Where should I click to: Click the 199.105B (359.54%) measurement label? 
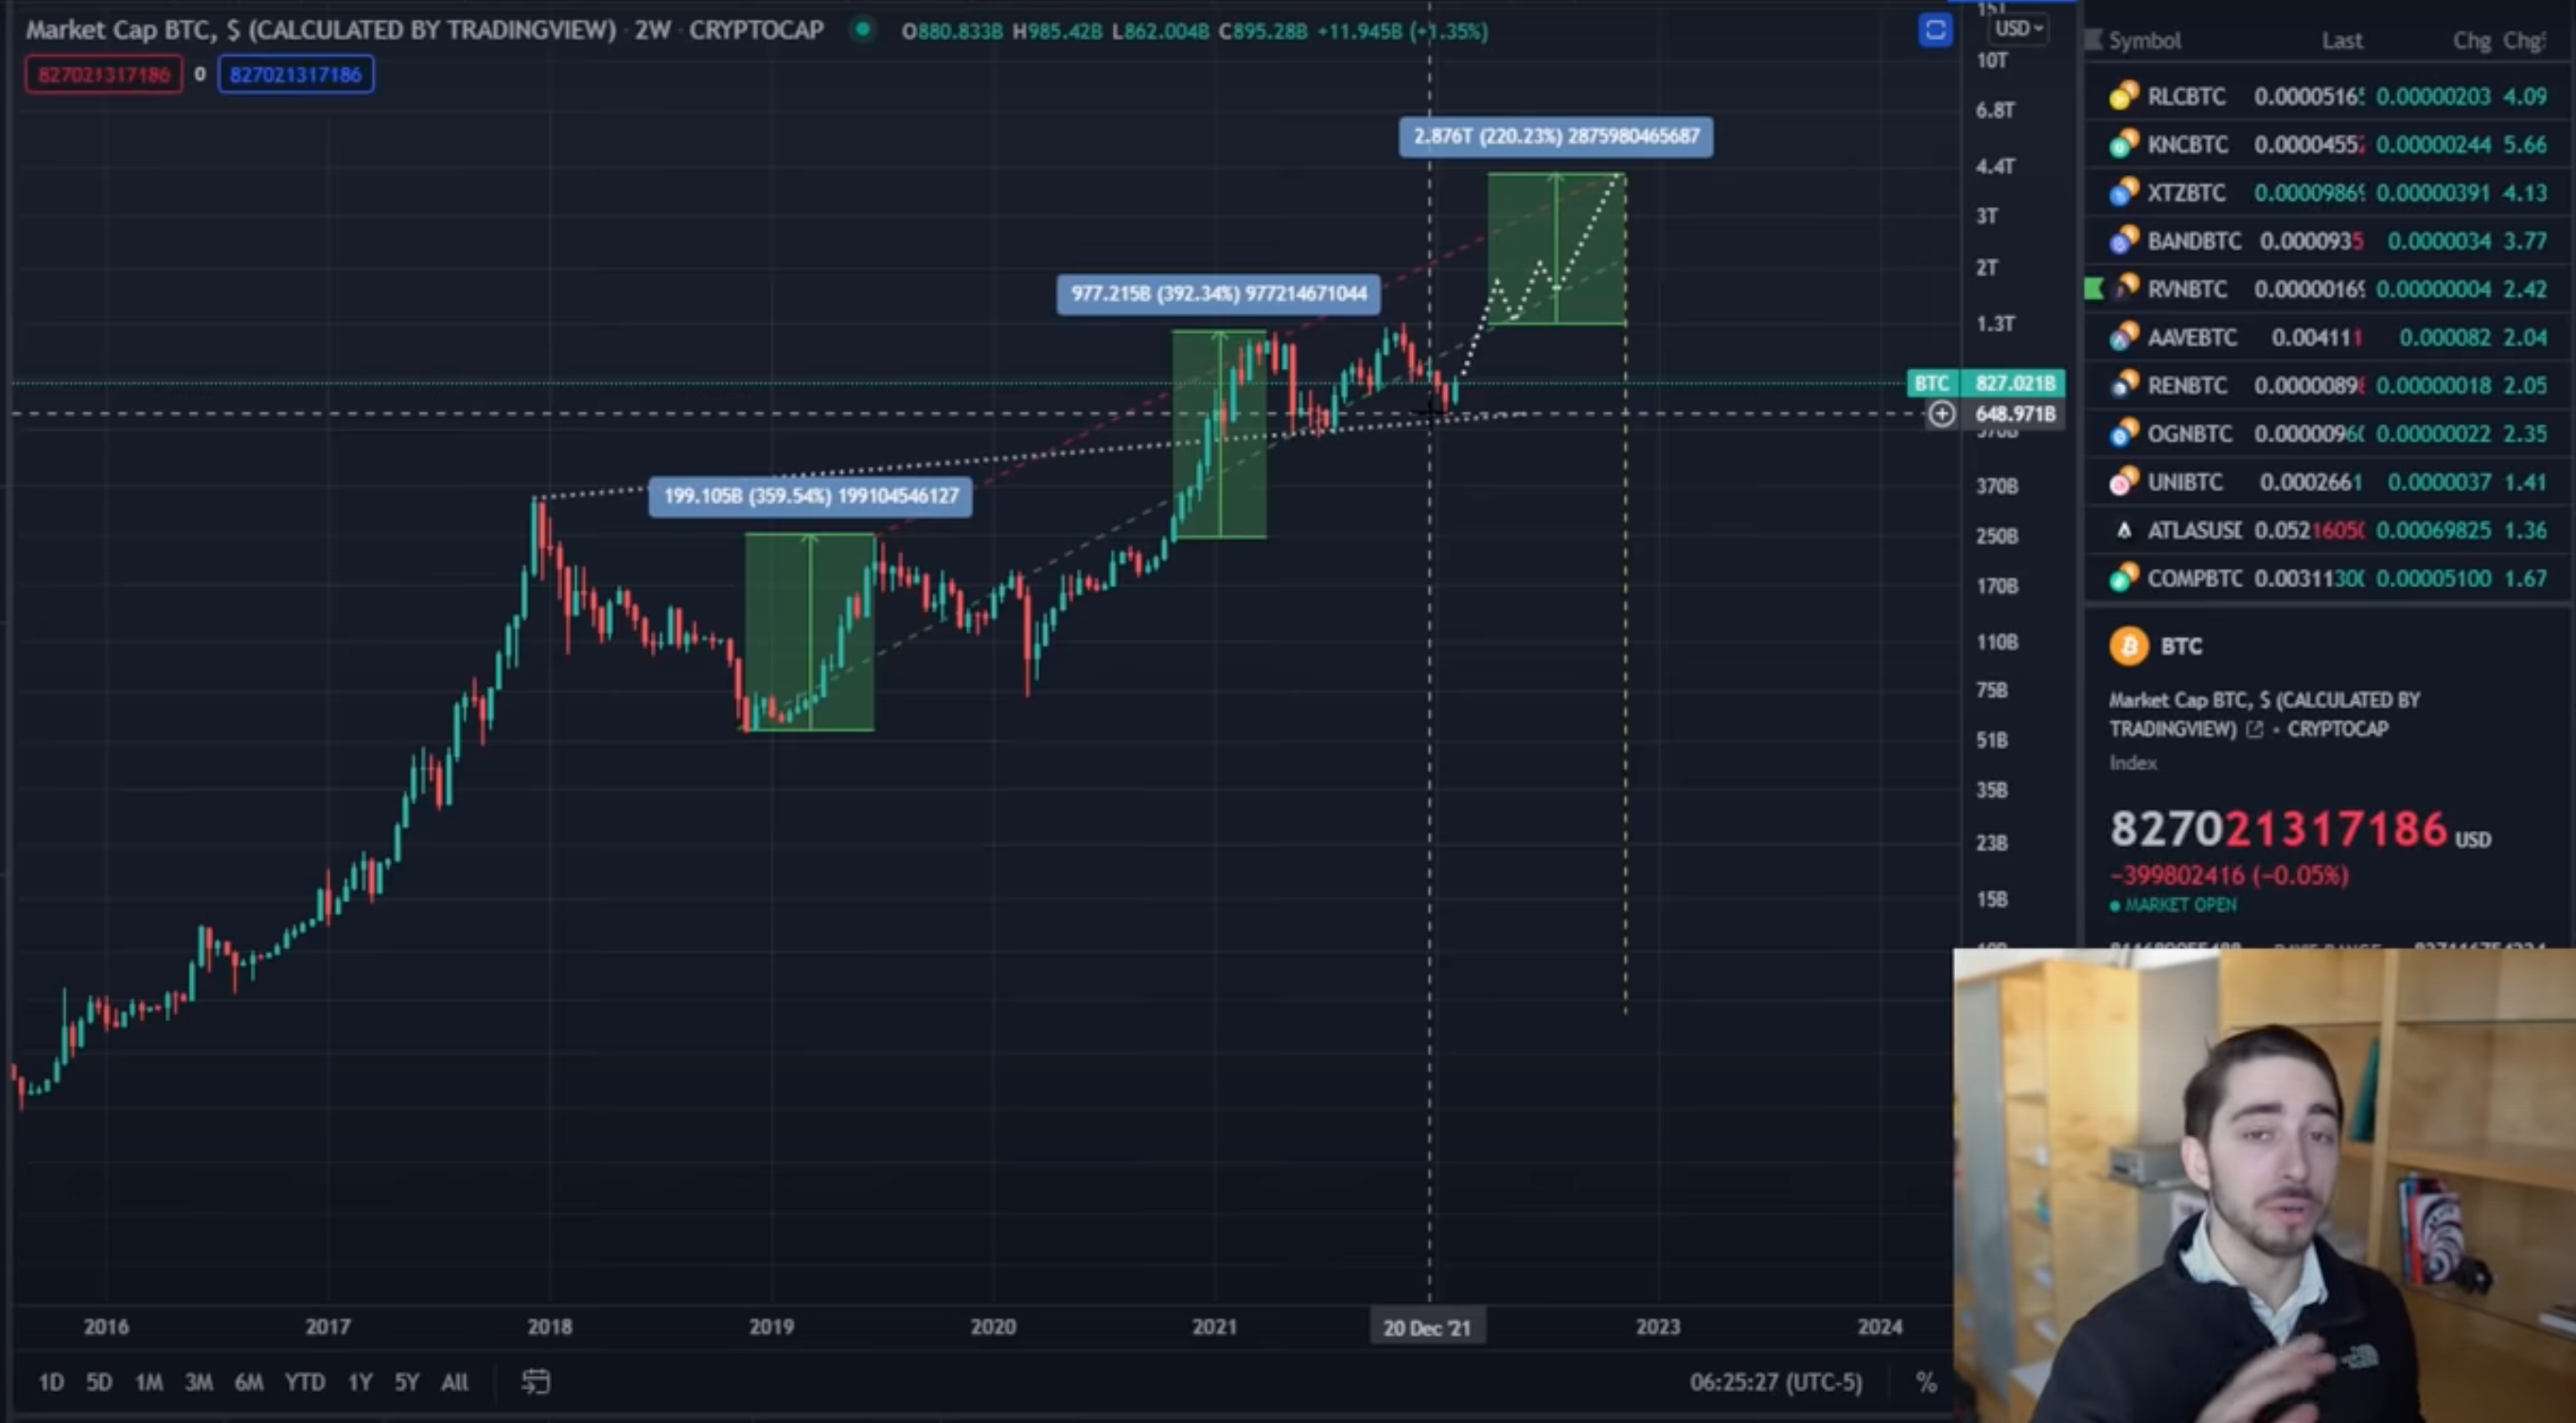click(x=810, y=496)
